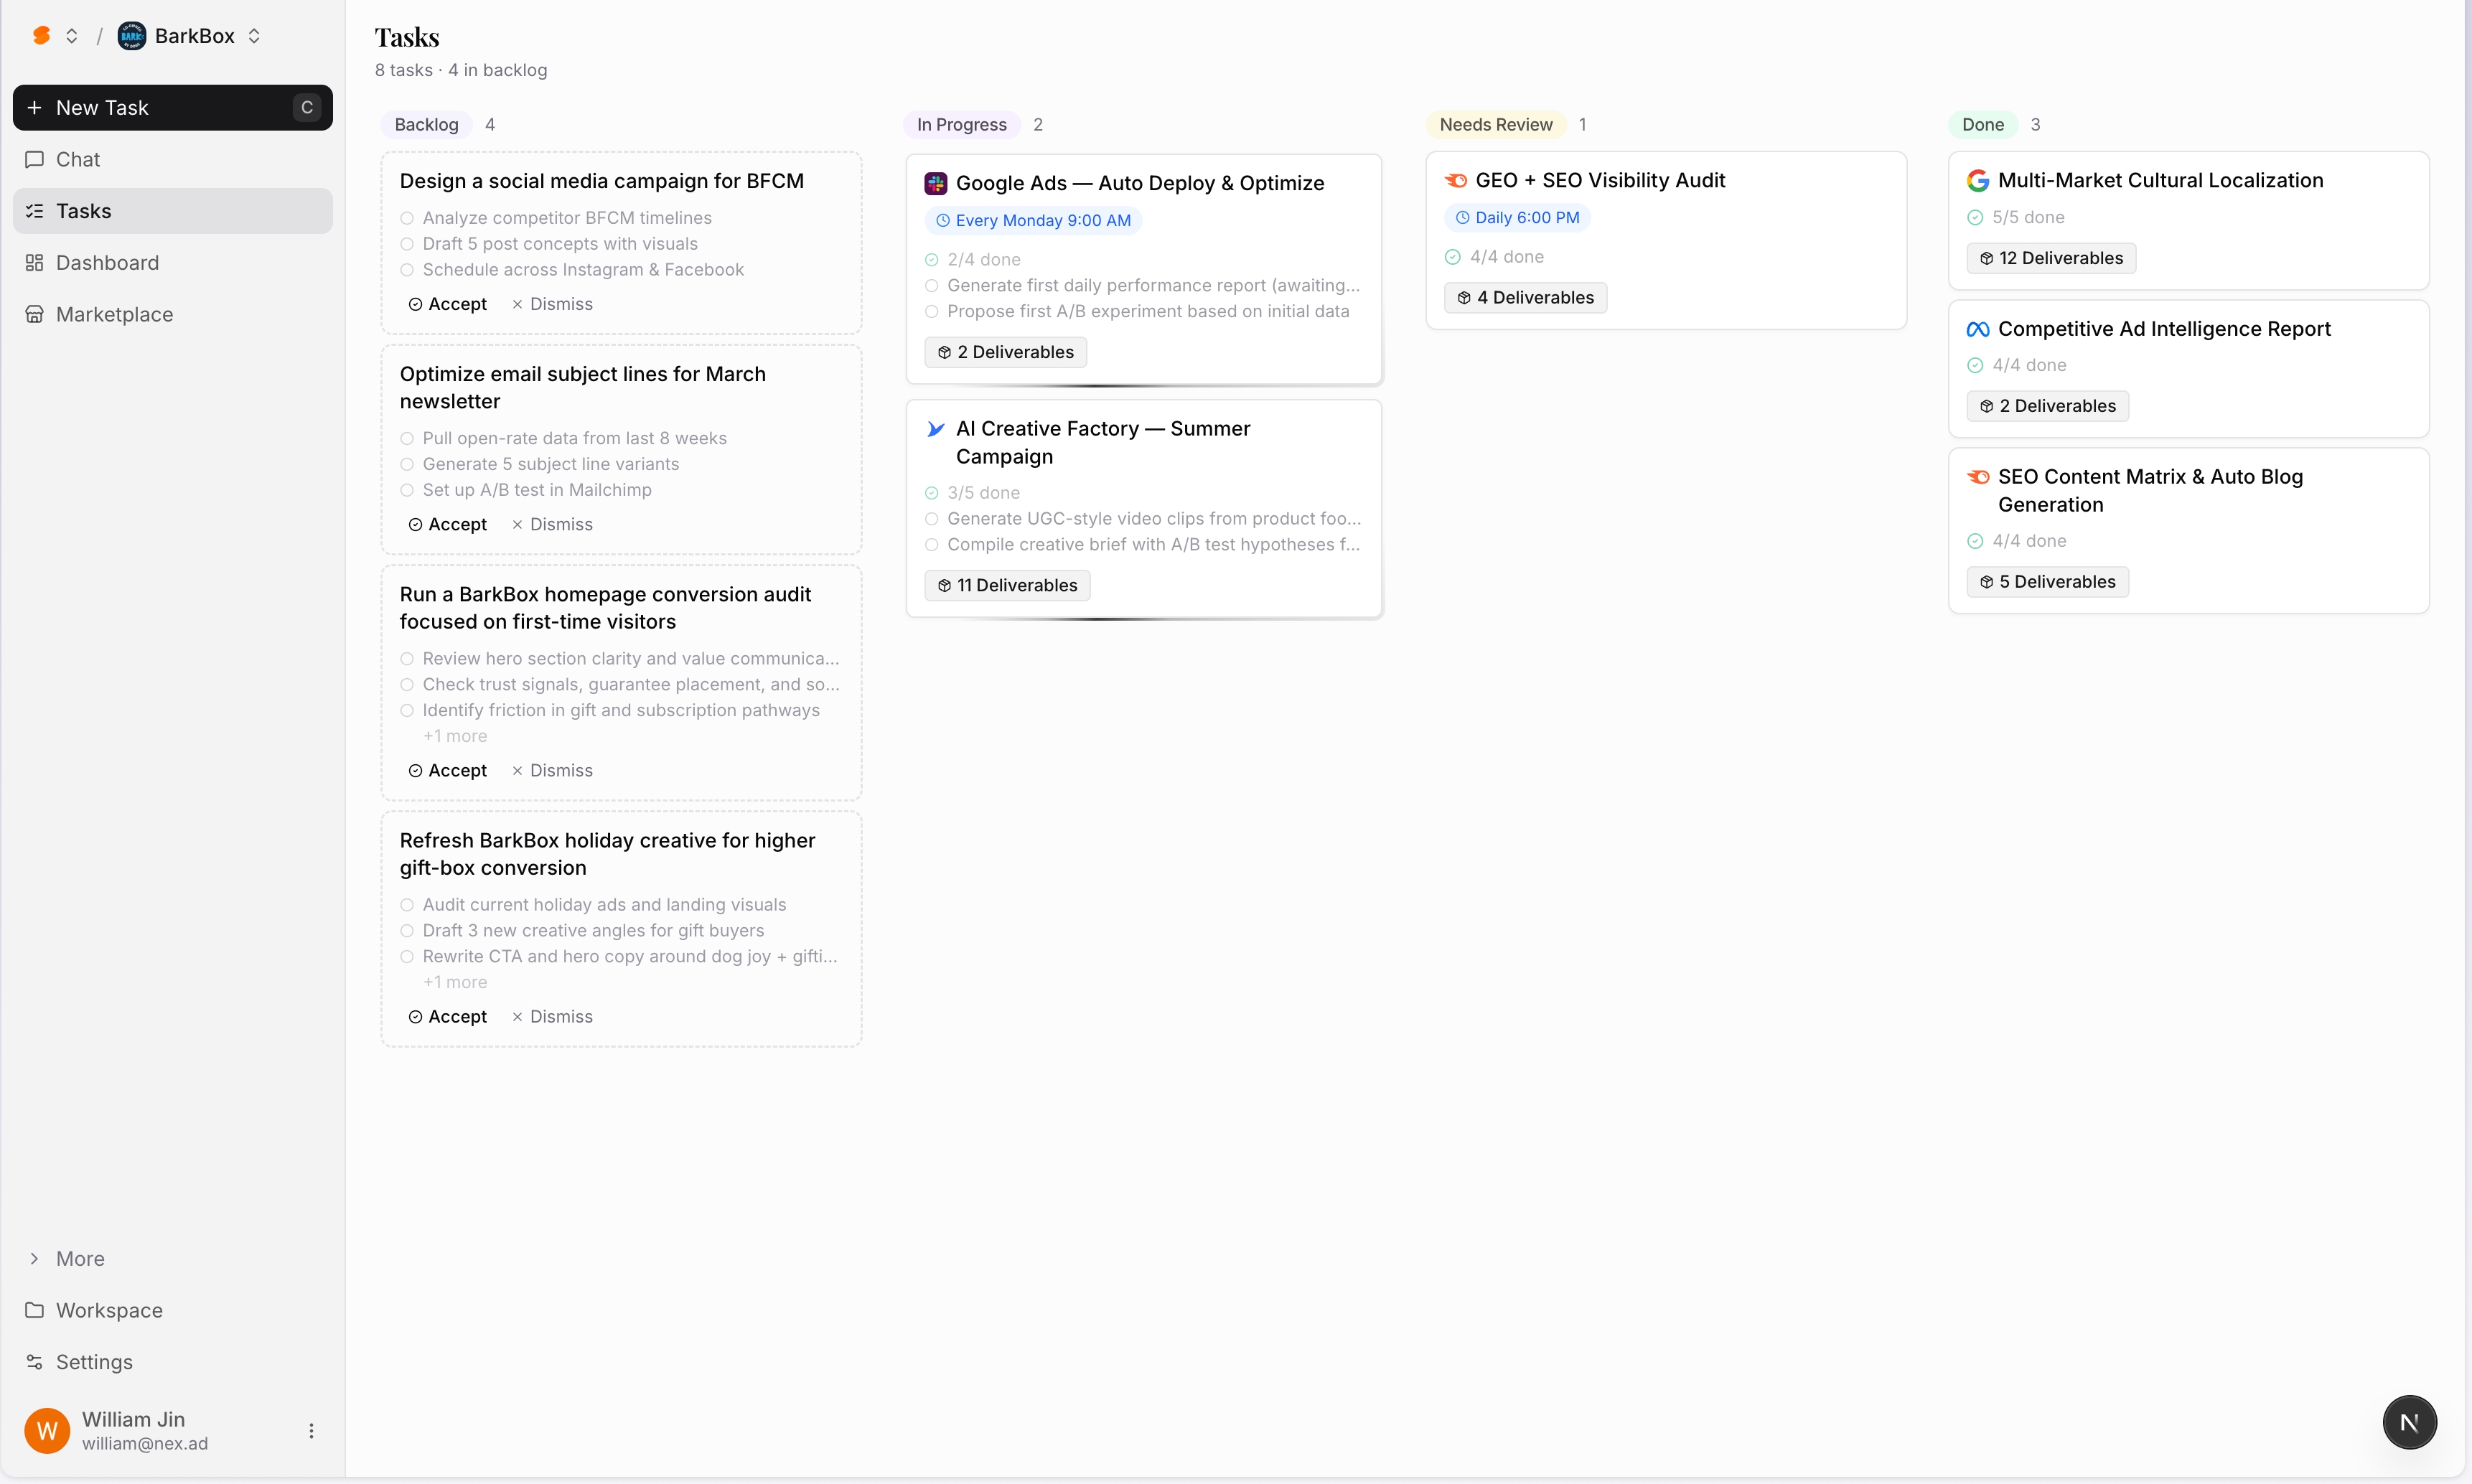
Task: Go to Dashboard in sidebar
Action: (x=107, y=263)
